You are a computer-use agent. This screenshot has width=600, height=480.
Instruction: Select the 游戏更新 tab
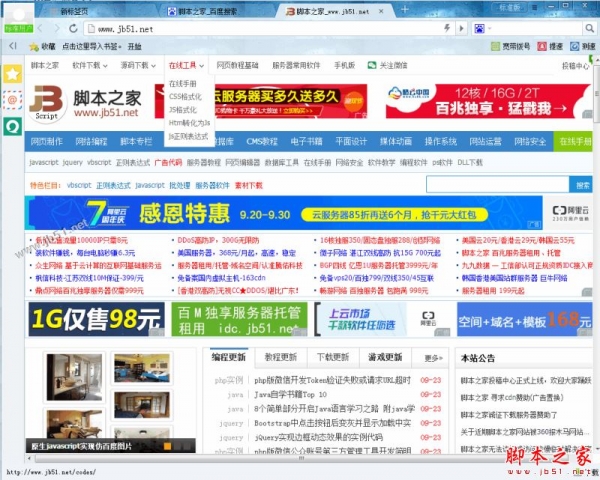(385, 357)
